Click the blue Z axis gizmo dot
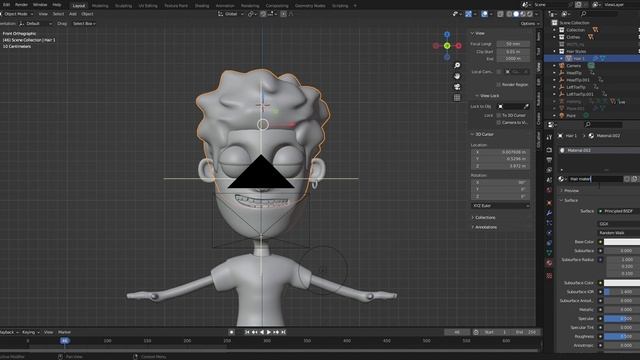Viewport: 640px width, 360px height. coord(447,34)
